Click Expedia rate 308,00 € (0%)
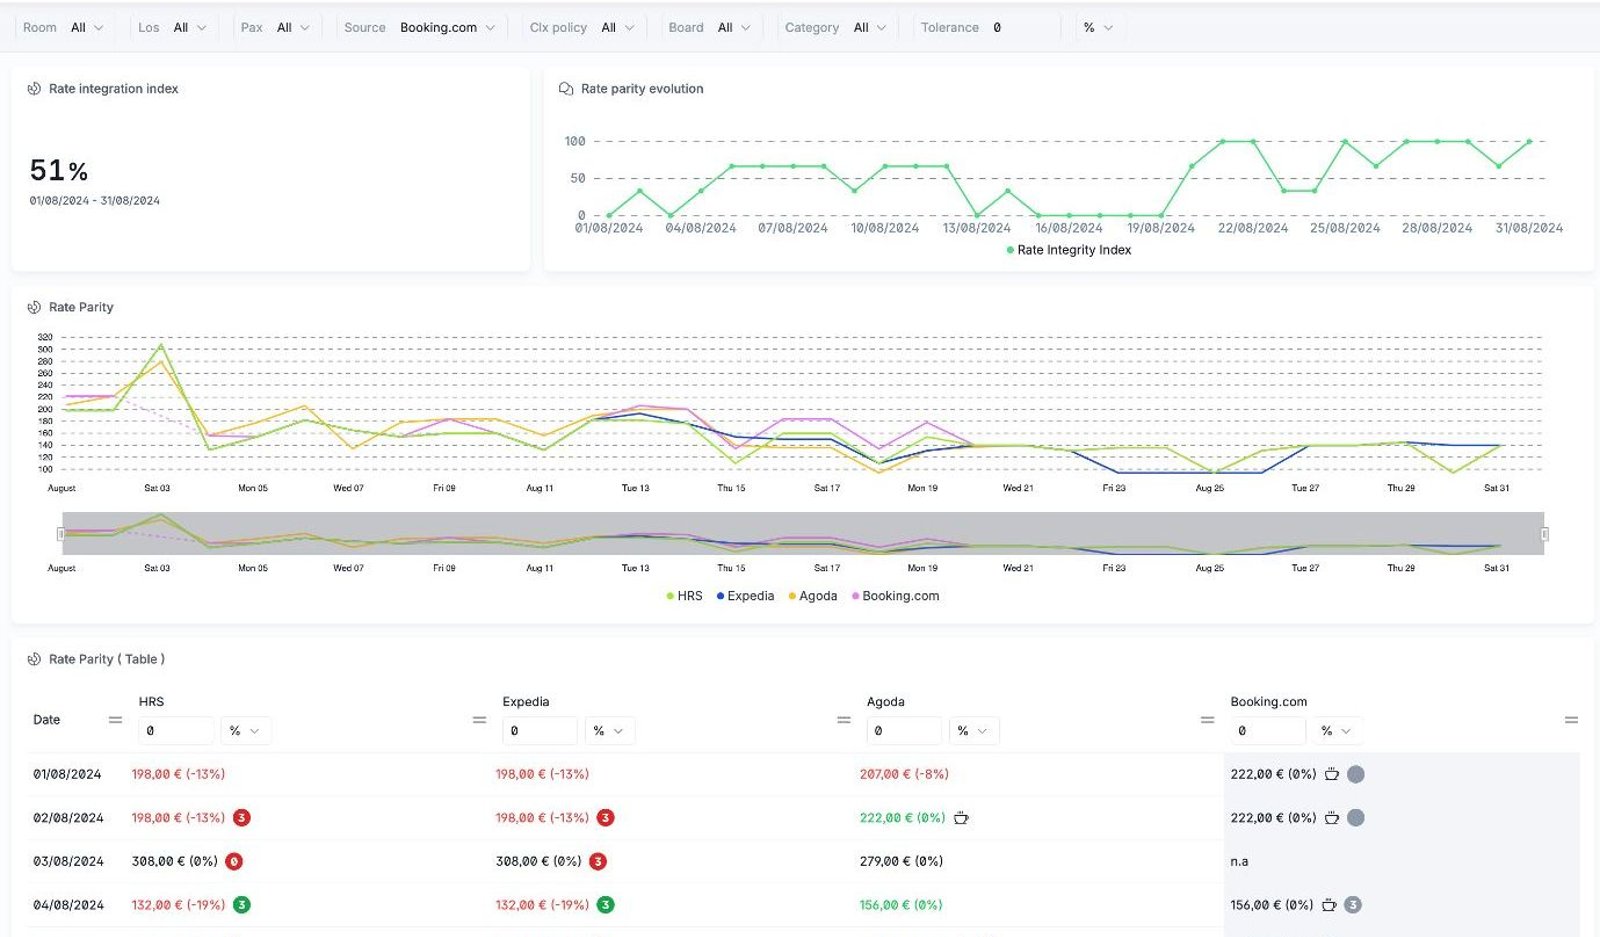Viewport: 1600px width, 937px height. (x=539, y=861)
